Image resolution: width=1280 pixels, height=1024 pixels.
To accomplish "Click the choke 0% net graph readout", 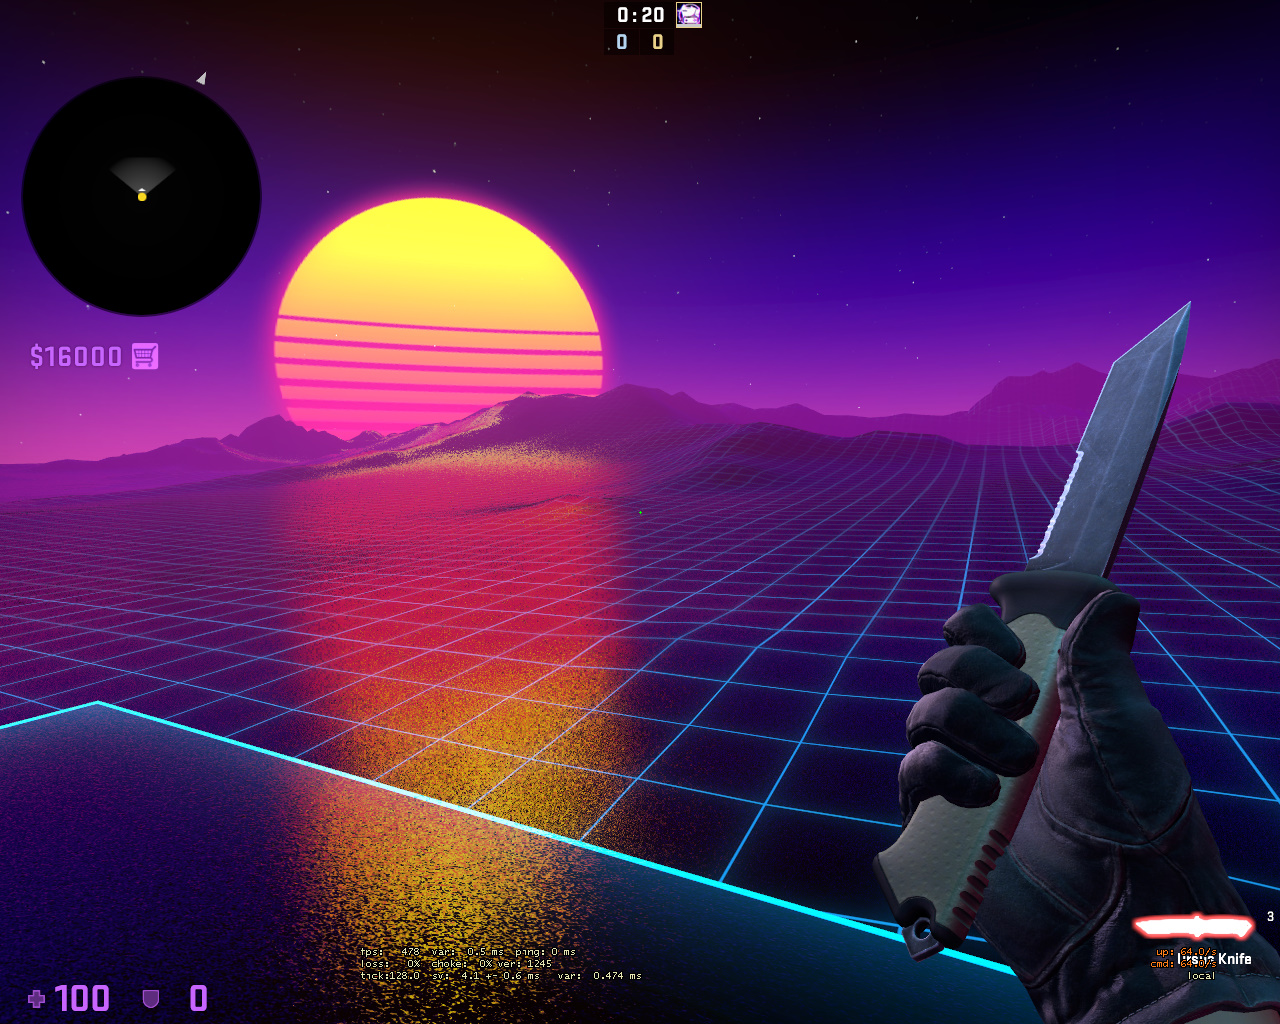I will coord(462,964).
